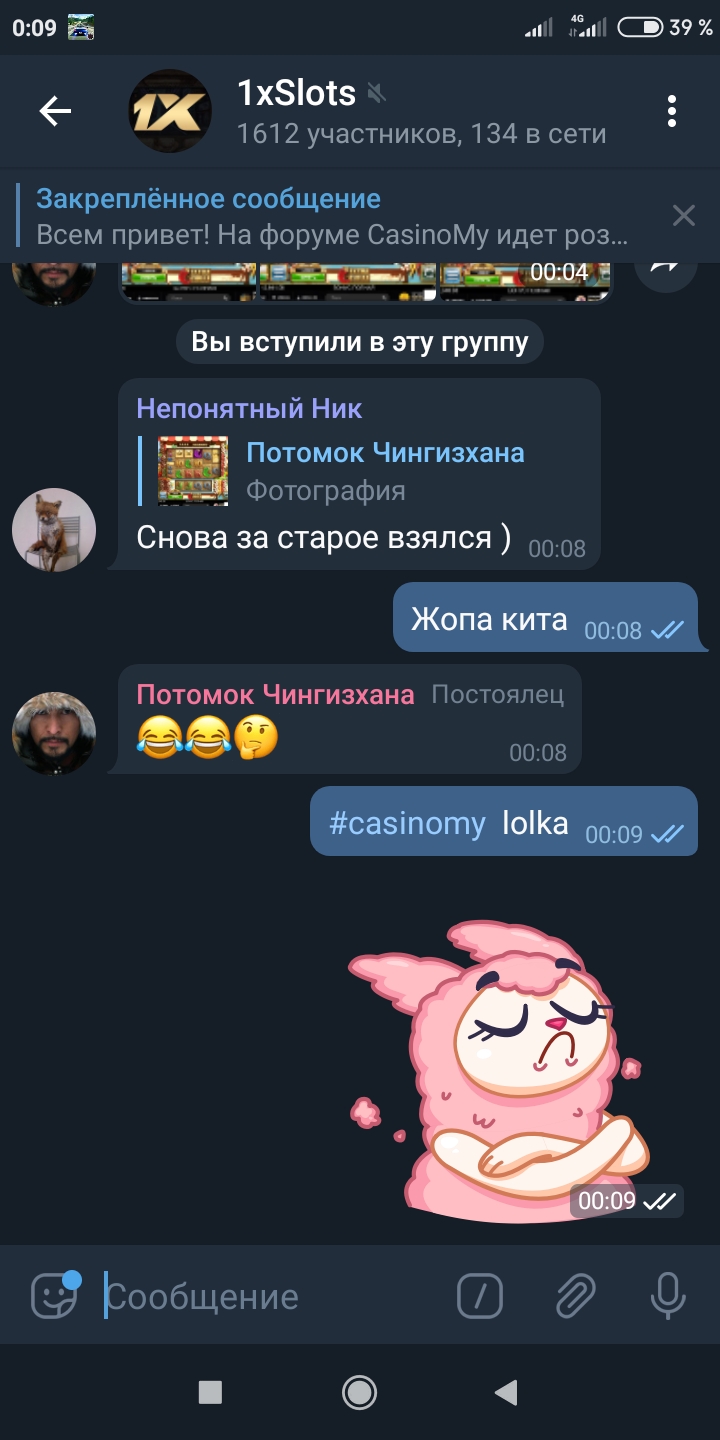Tap the #casinomy hashtag link
The height and width of the screenshot is (1440, 720).
pos(407,824)
